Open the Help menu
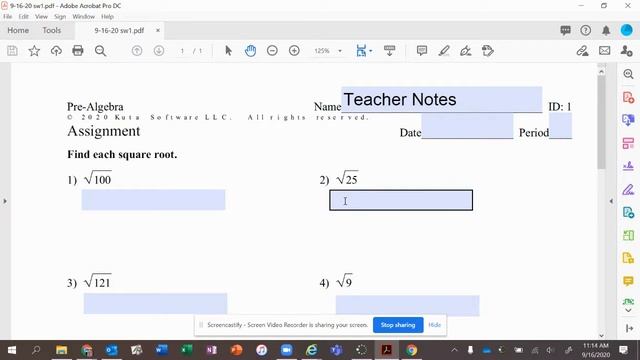Screen dimensions: 640x360 tap(107, 17)
